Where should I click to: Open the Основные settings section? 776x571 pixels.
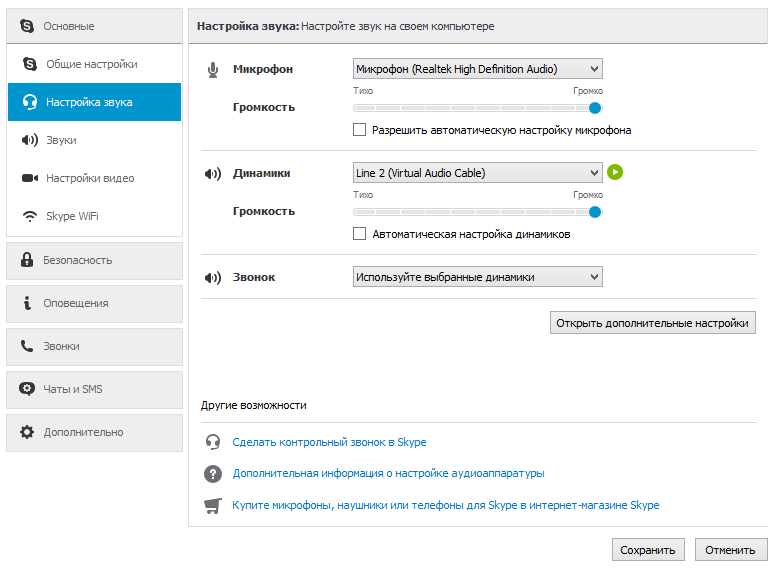tap(95, 26)
